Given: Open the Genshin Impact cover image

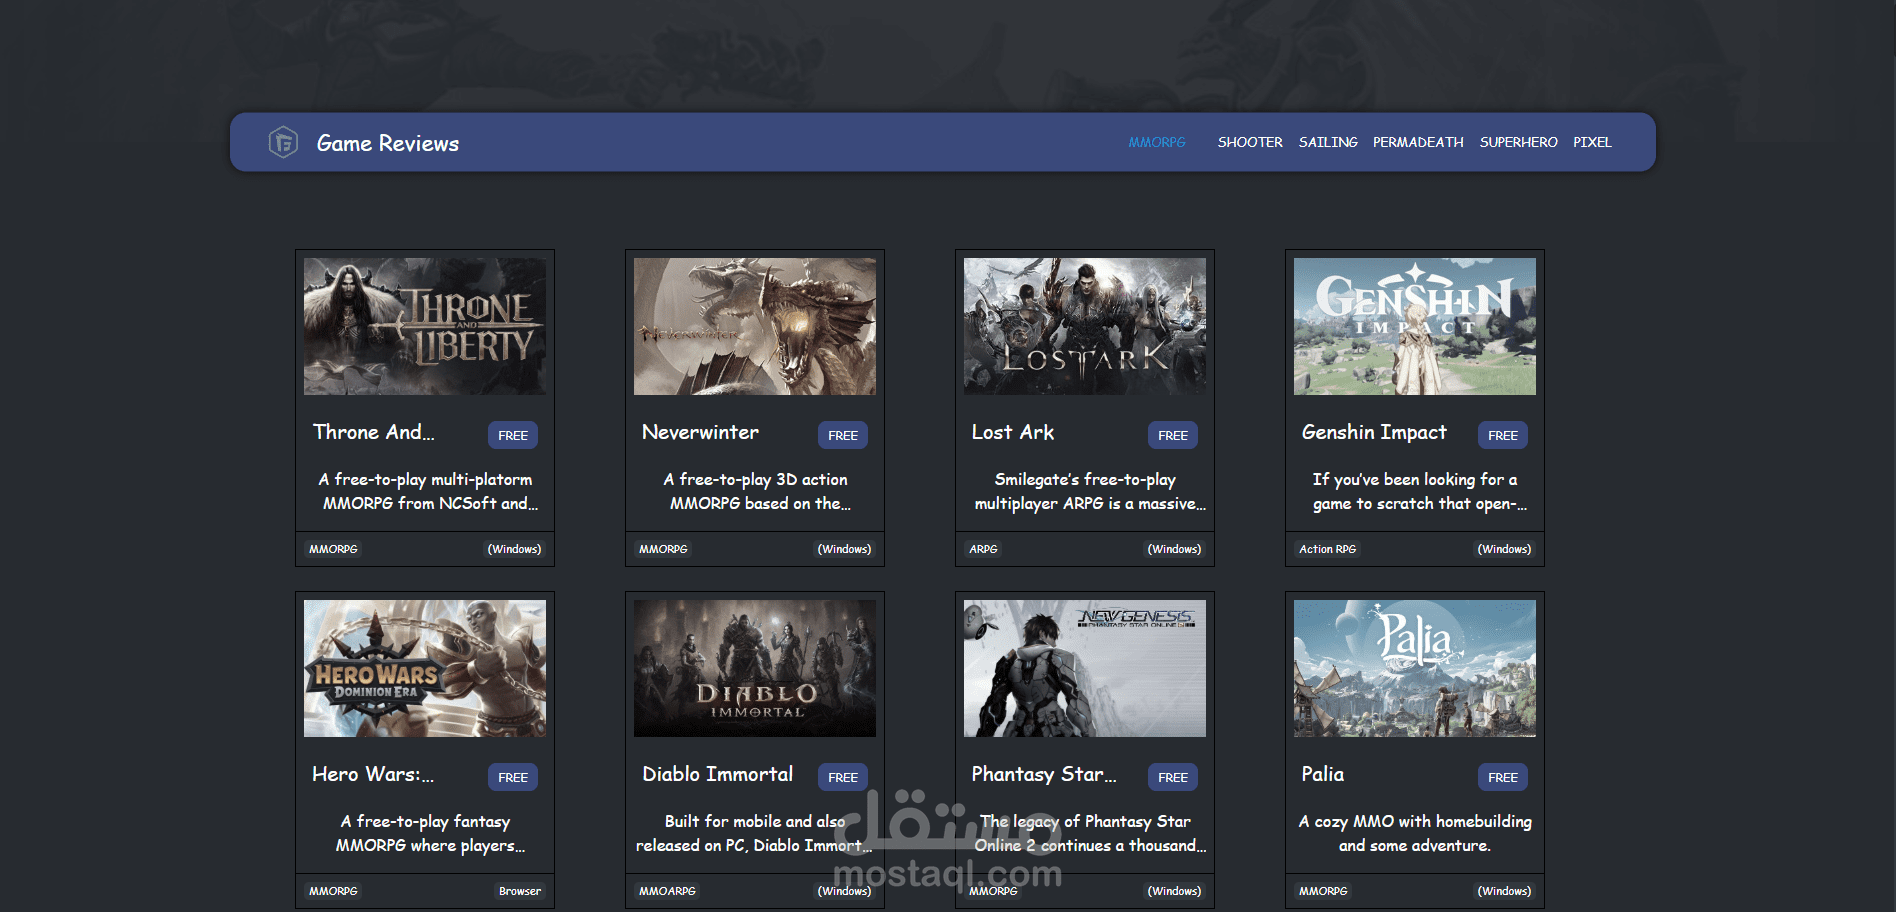Looking at the screenshot, I should coord(1415,326).
